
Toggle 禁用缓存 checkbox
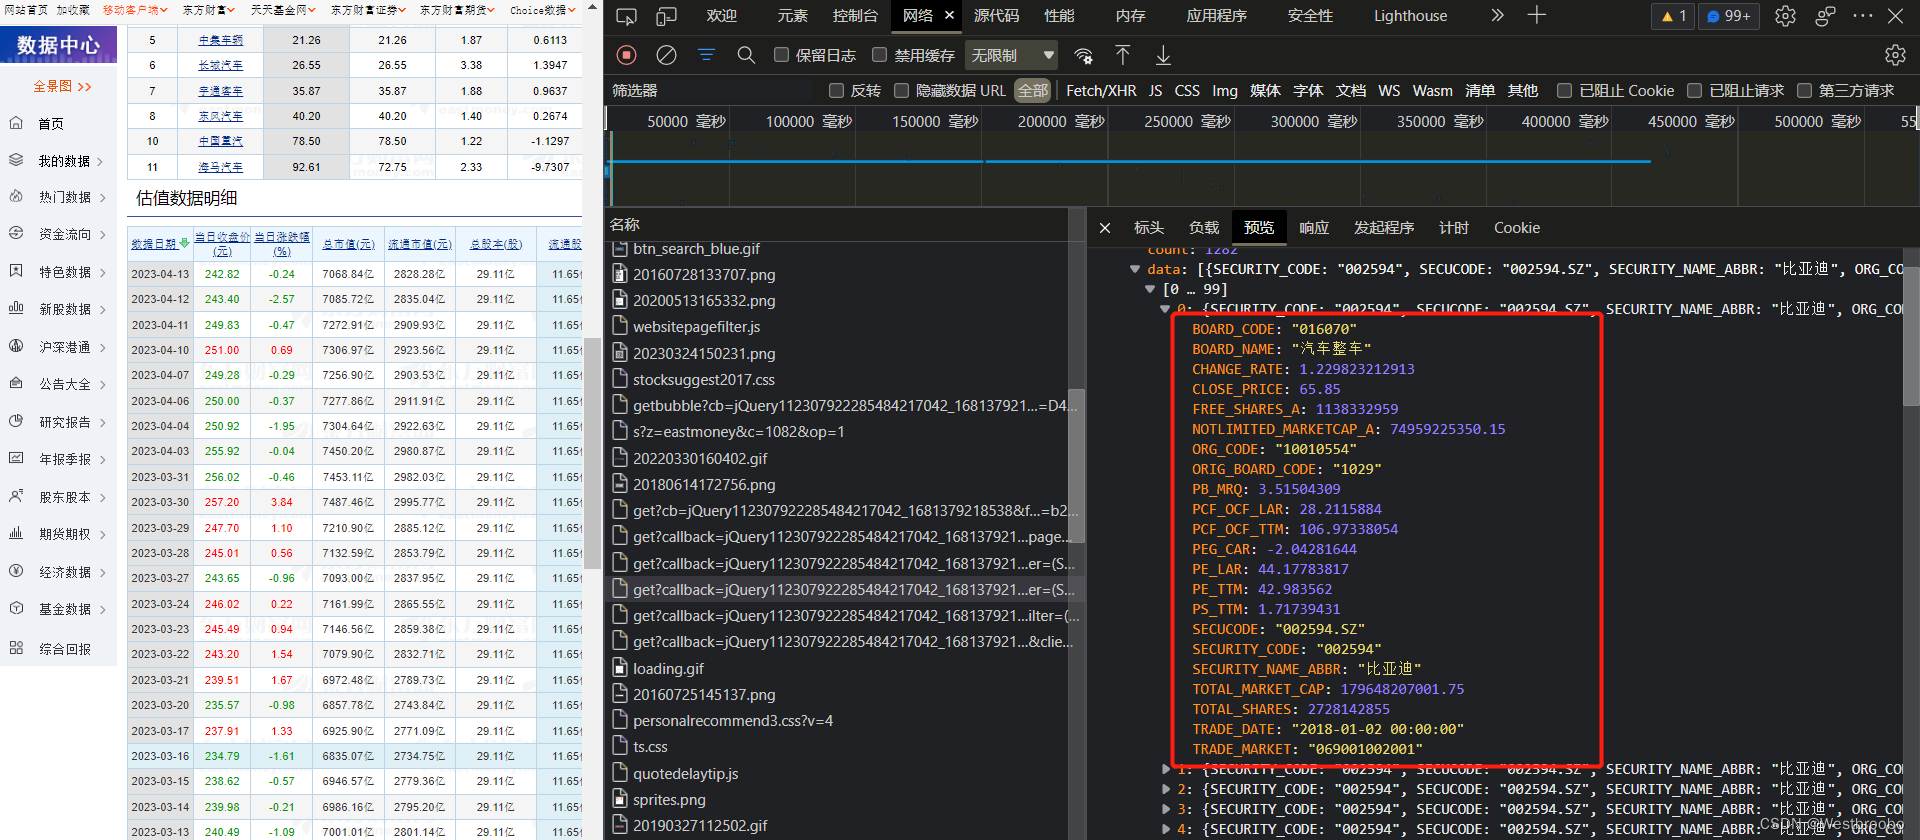click(880, 55)
